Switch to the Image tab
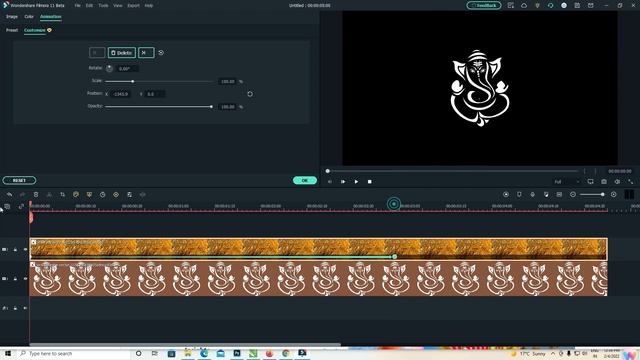Image resolution: width=640 pixels, height=360 pixels. pyautogui.click(x=12, y=17)
